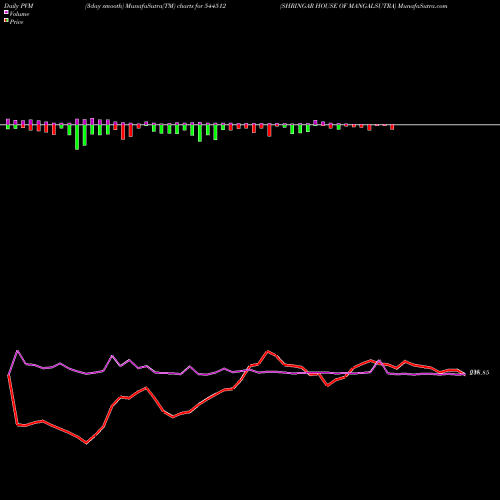Select the Price legend label

pyautogui.click(x=16, y=22)
